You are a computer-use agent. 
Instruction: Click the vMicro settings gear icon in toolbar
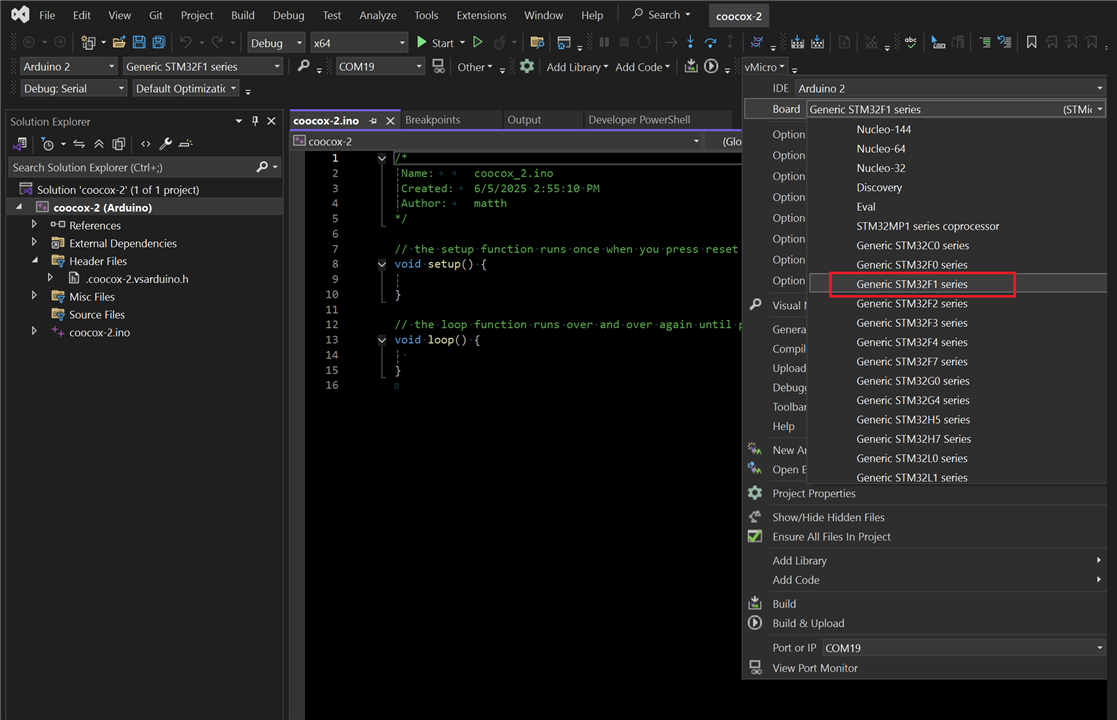[527, 67]
